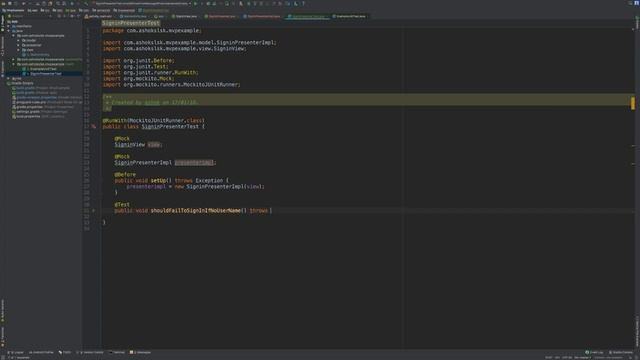Open Build Variants sidebar button

click(x=2, y=311)
